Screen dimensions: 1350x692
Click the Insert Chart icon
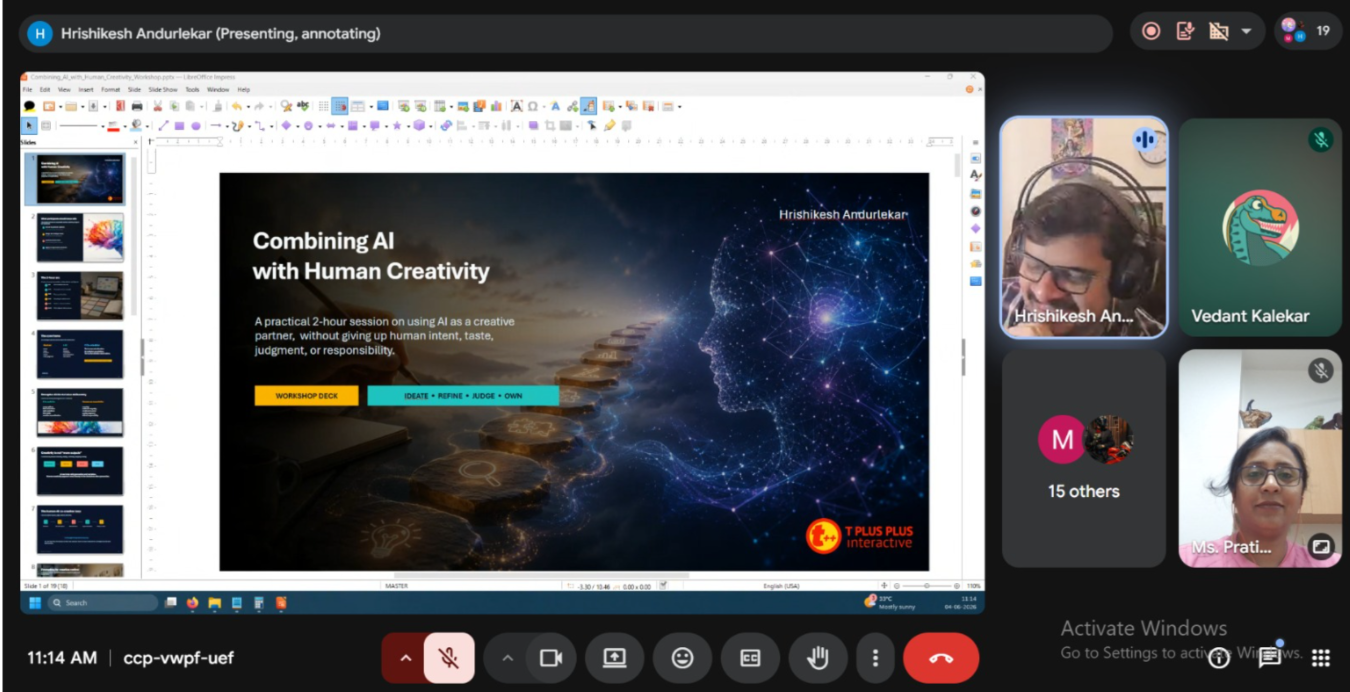pyautogui.click(x=496, y=106)
